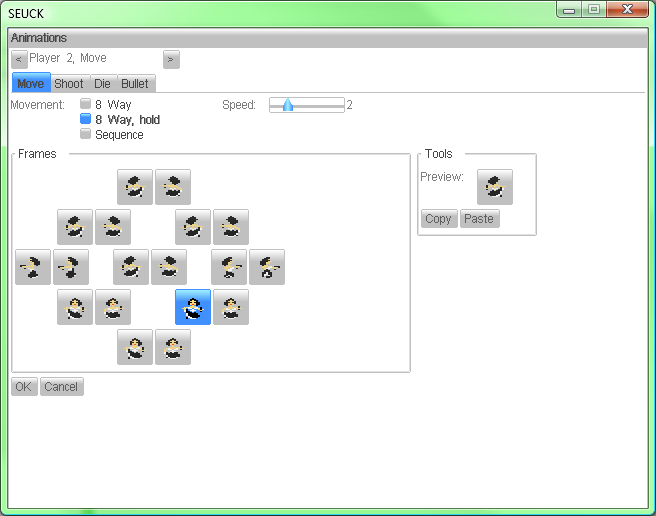
Task: Select second frame of the down-left direction pair
Action: point(113,307)
